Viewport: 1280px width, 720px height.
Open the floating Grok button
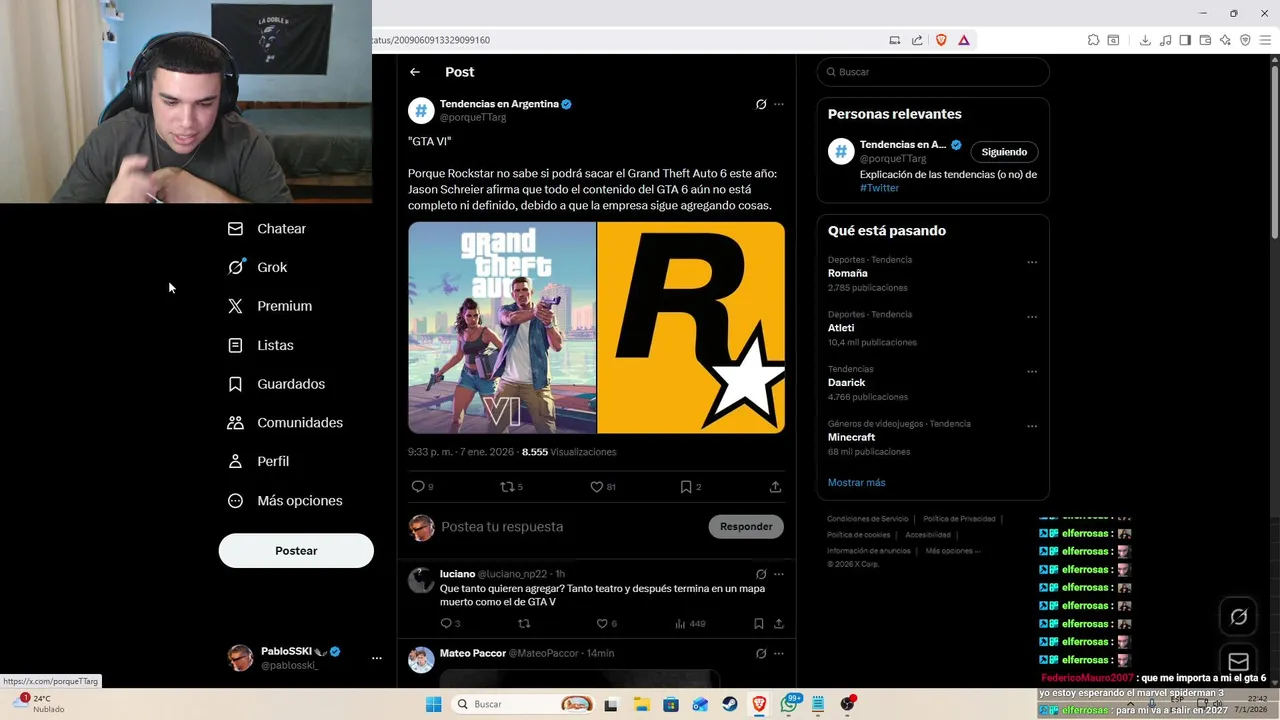click(1239, 617)
